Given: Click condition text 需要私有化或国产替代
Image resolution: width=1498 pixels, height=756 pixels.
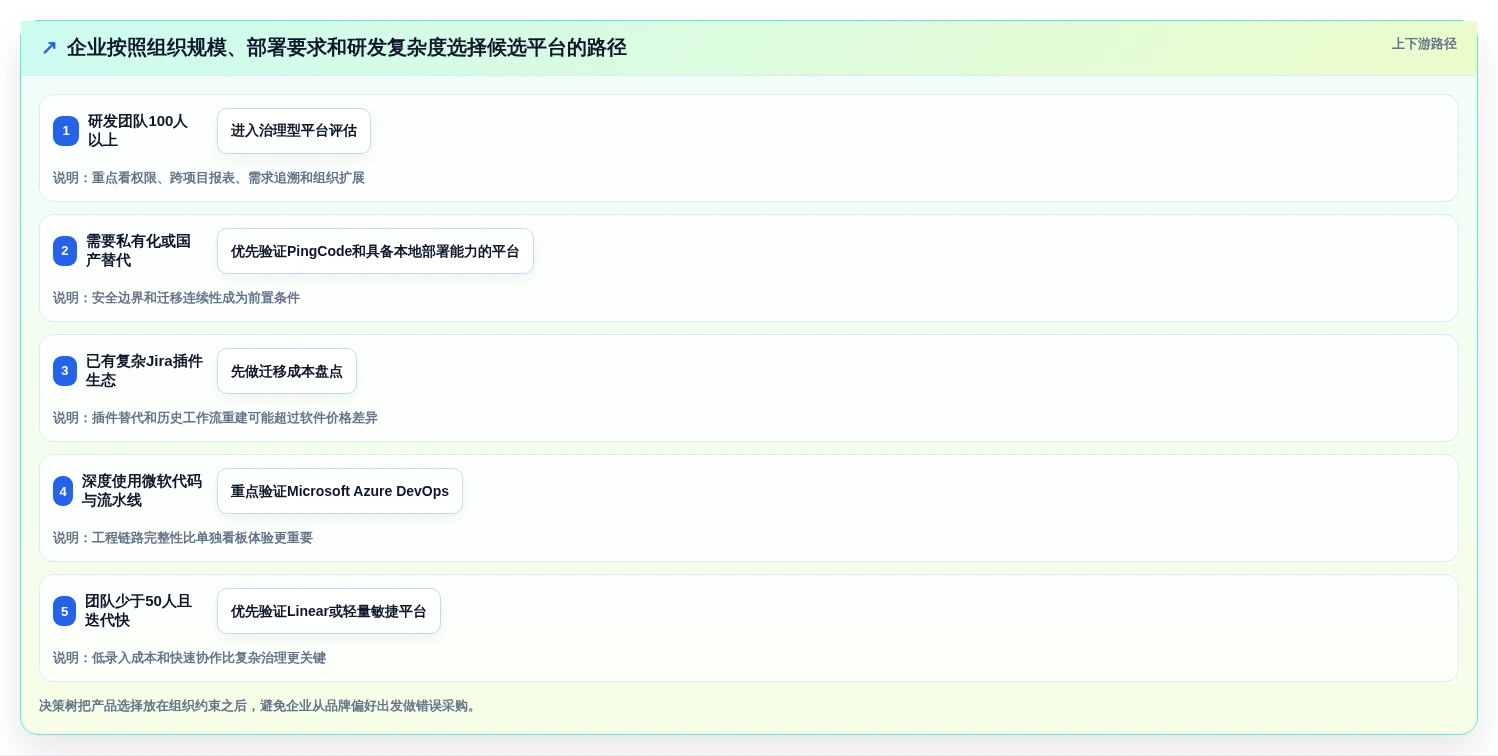Looking at the screenshot, I should pyautogui.click(x=138, y=251).
